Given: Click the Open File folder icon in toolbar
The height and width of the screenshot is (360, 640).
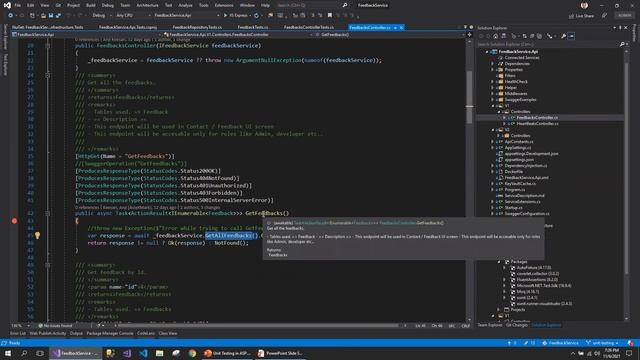Looking at the screenshot, I should (43, 16).
